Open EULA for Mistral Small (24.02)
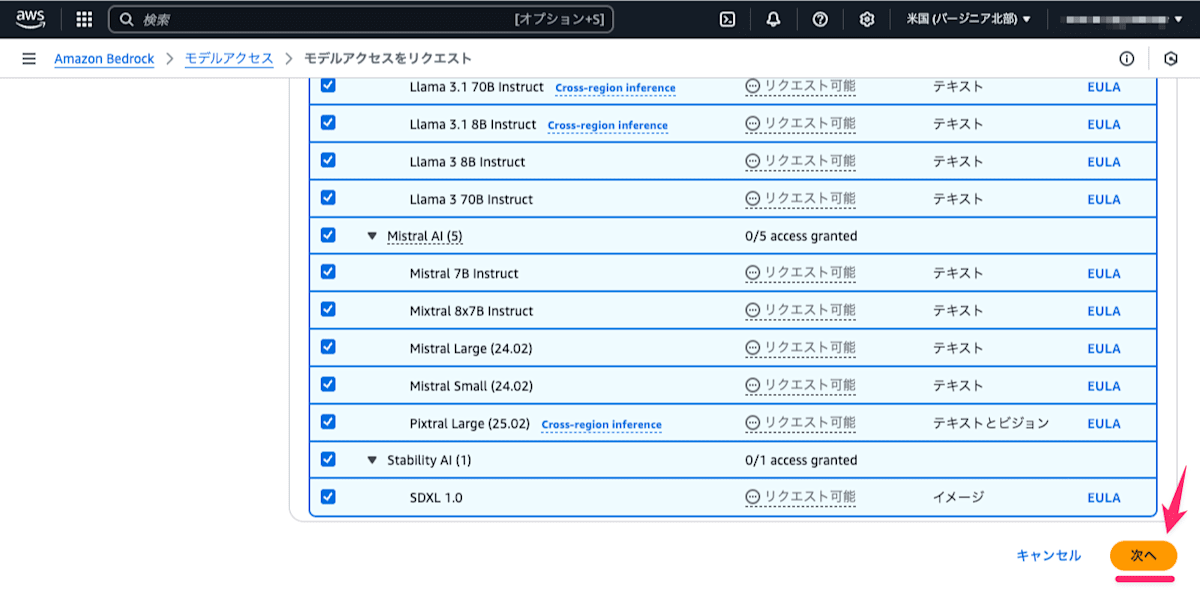This screenshot has height=590, width=1200. tap(1104, 386)
